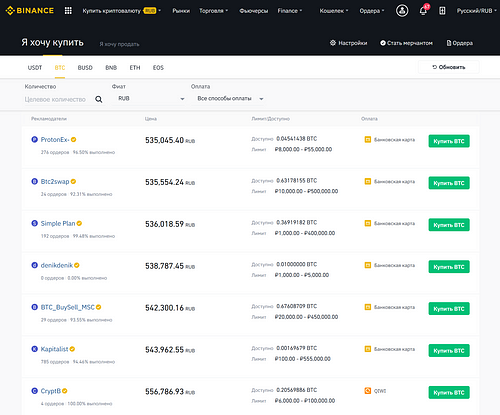Click ProtonEx avatar icon
500x415 pixels.
pos(34,139)
